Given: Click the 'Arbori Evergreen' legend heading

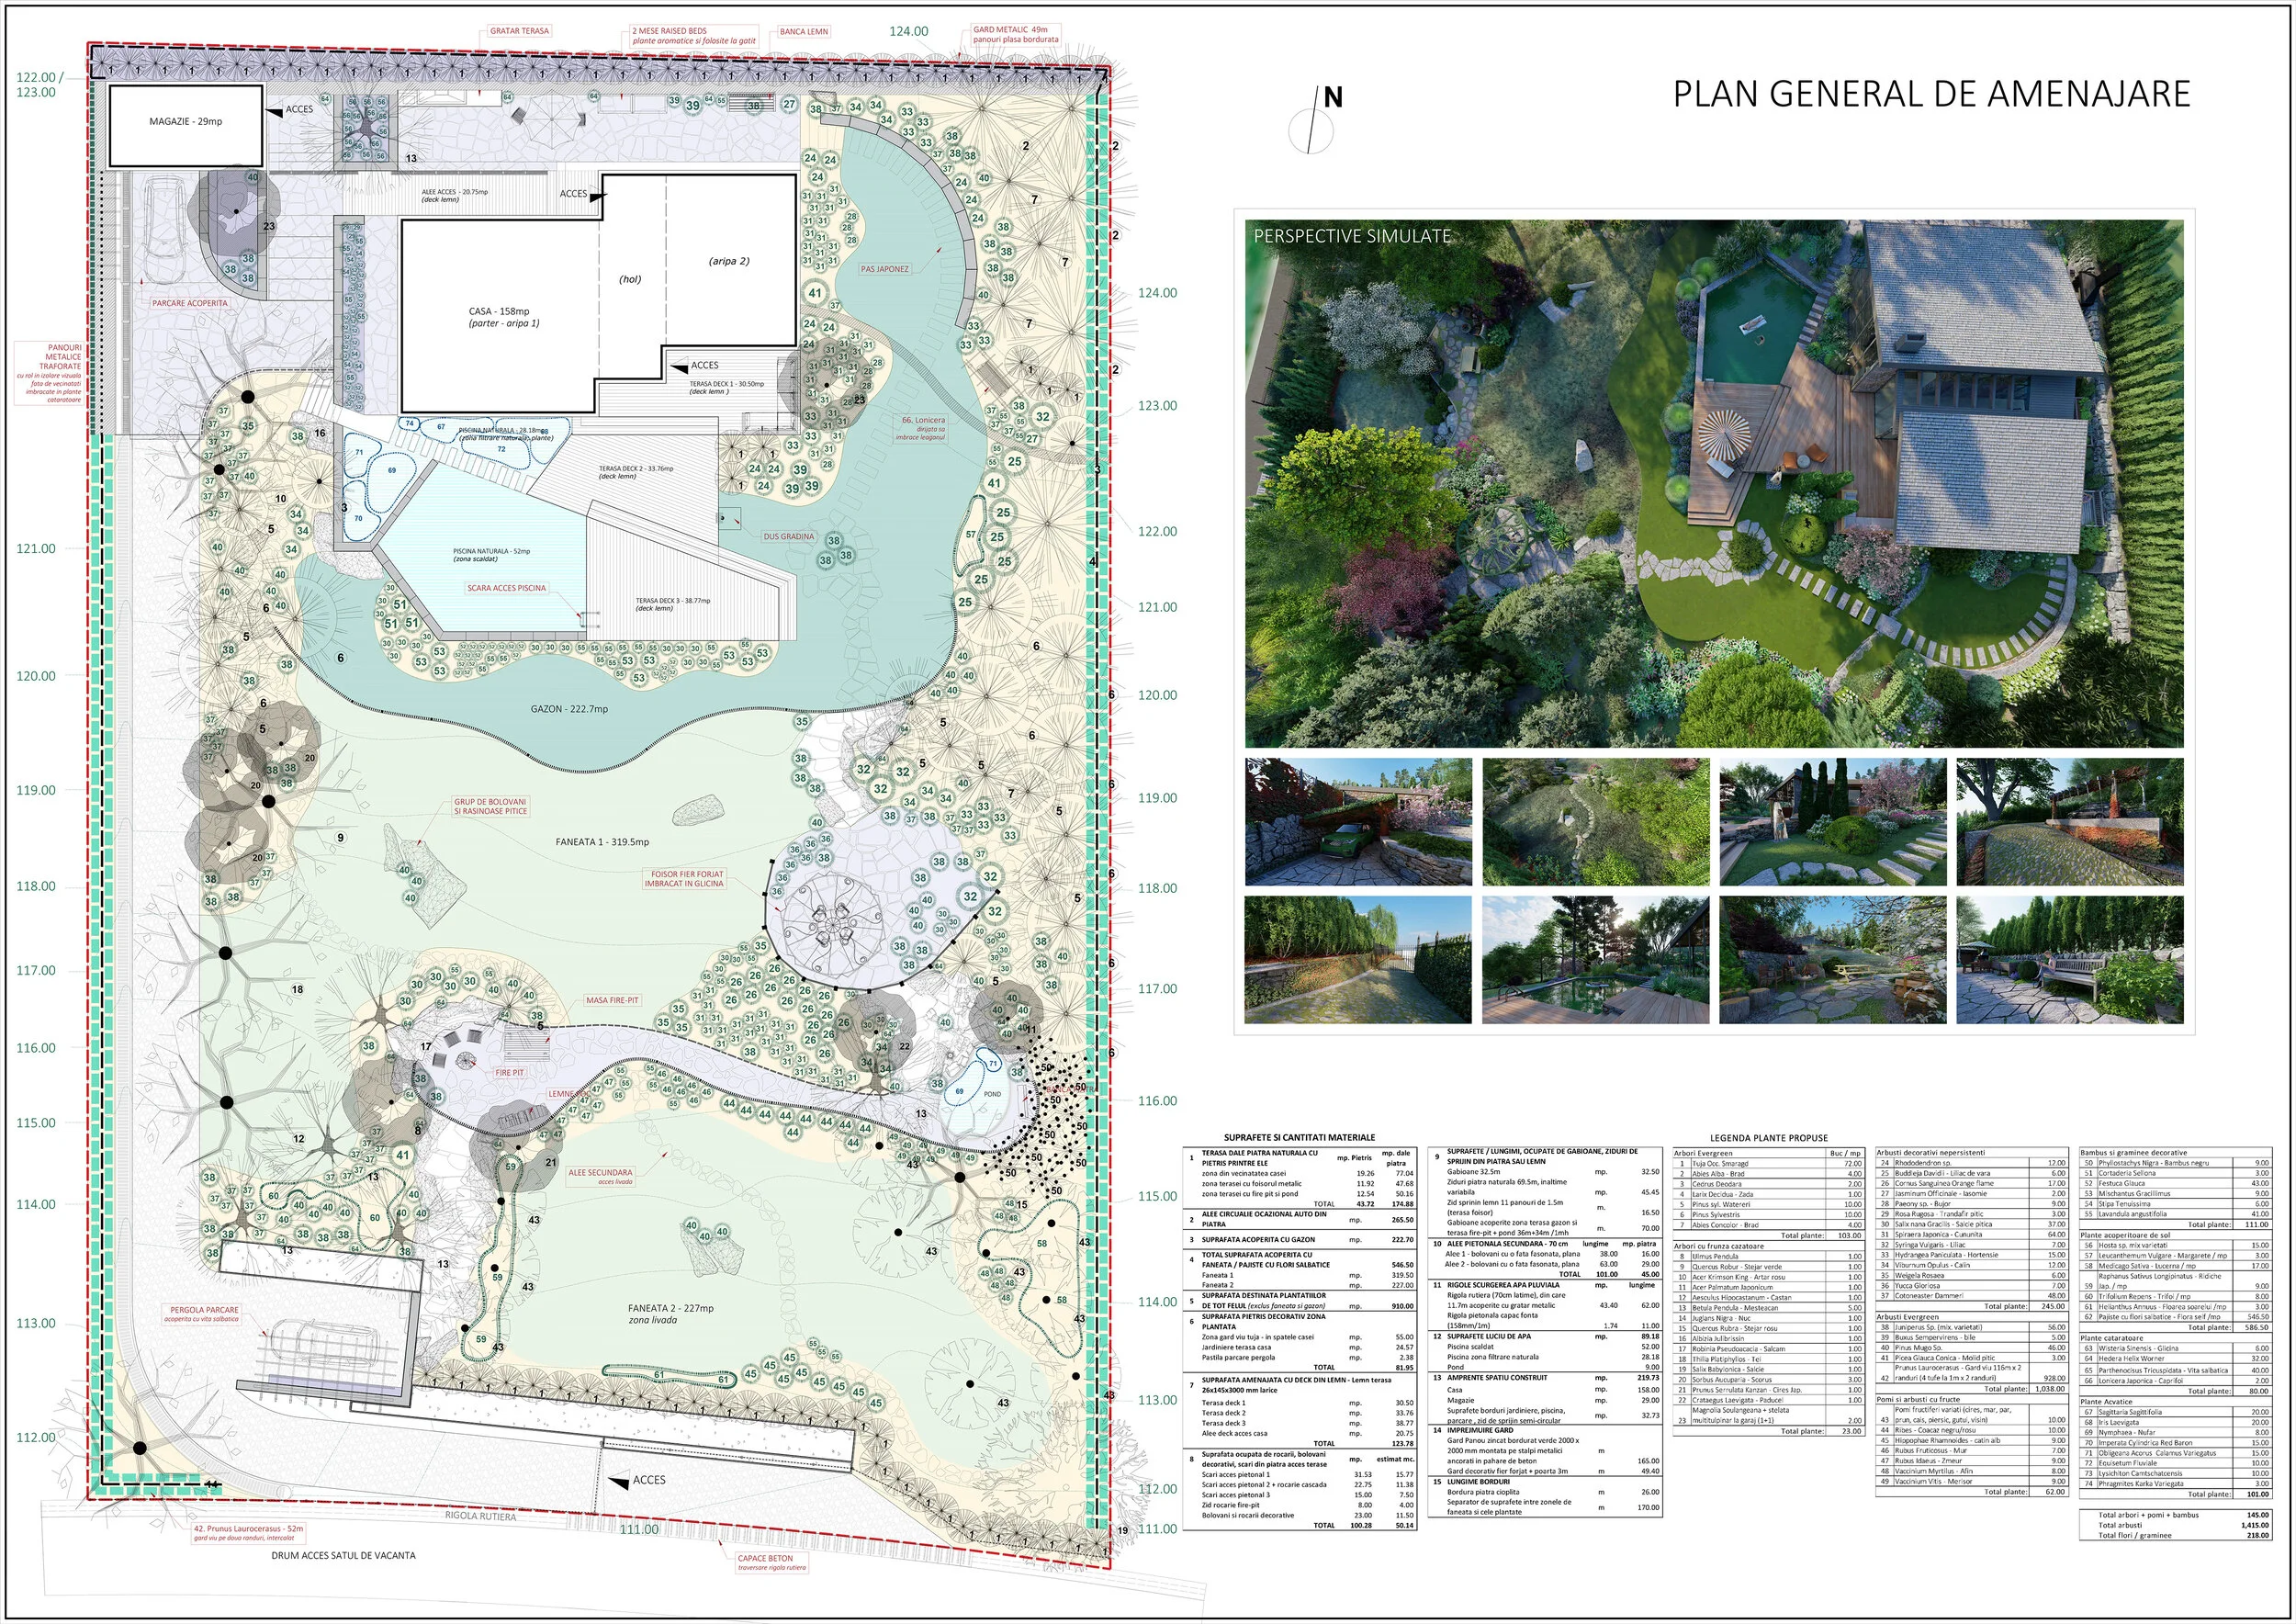Looking at the screenshot, I should [1704, 1153].
